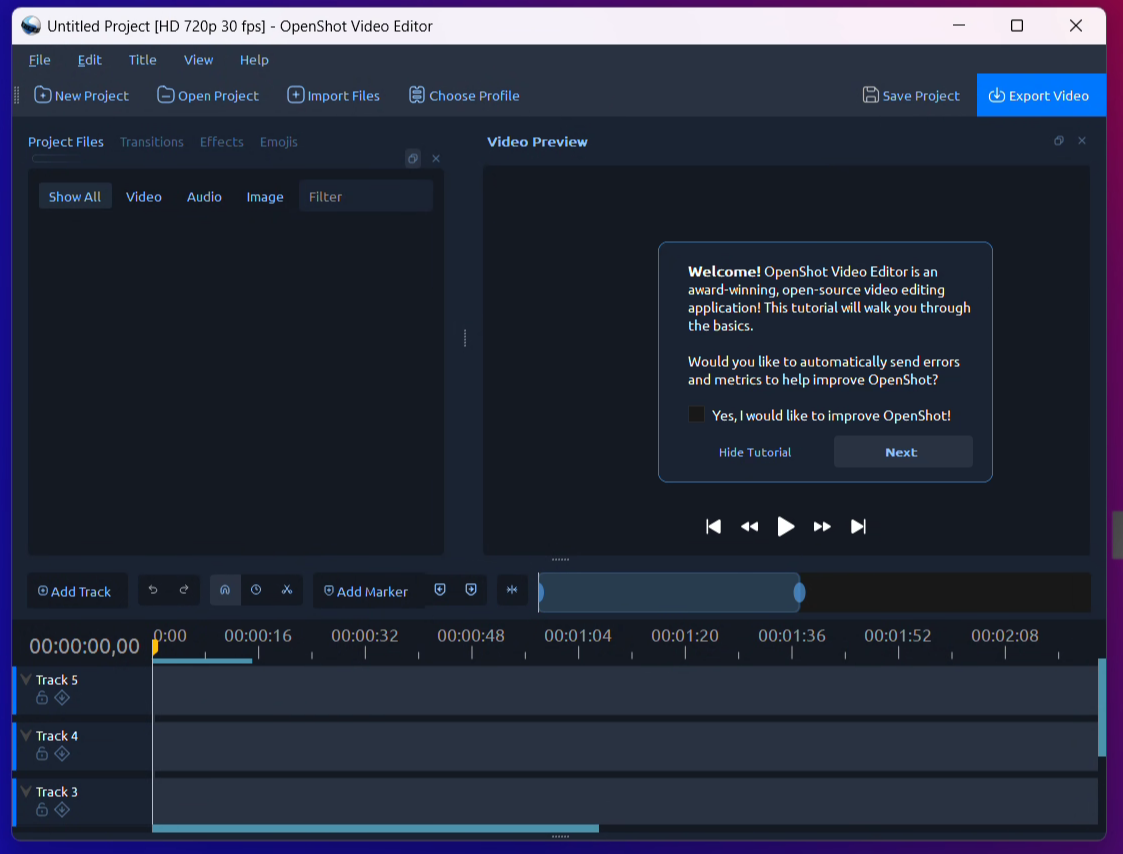Toggle keyframe icon on Track 4
The image size is (1123, 854).
tap(62, 754)
